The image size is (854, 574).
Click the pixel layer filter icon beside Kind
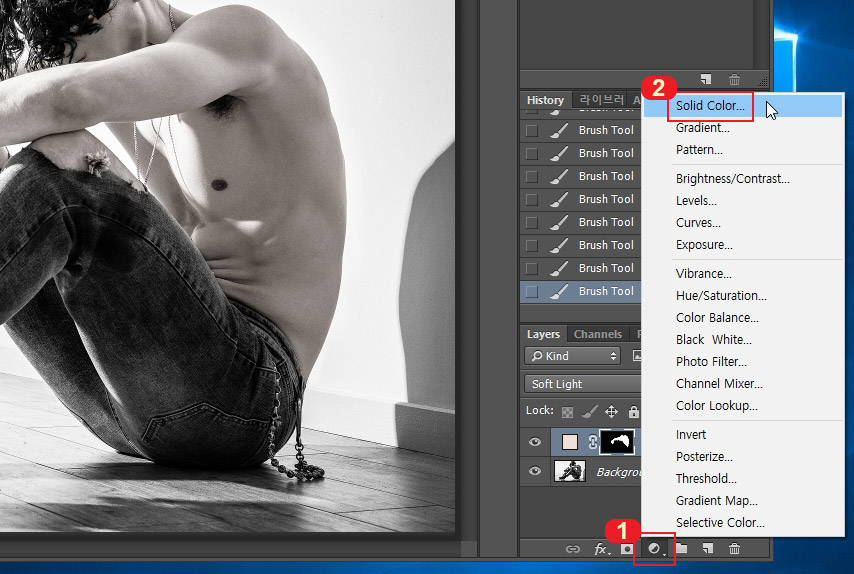[637, 356]
